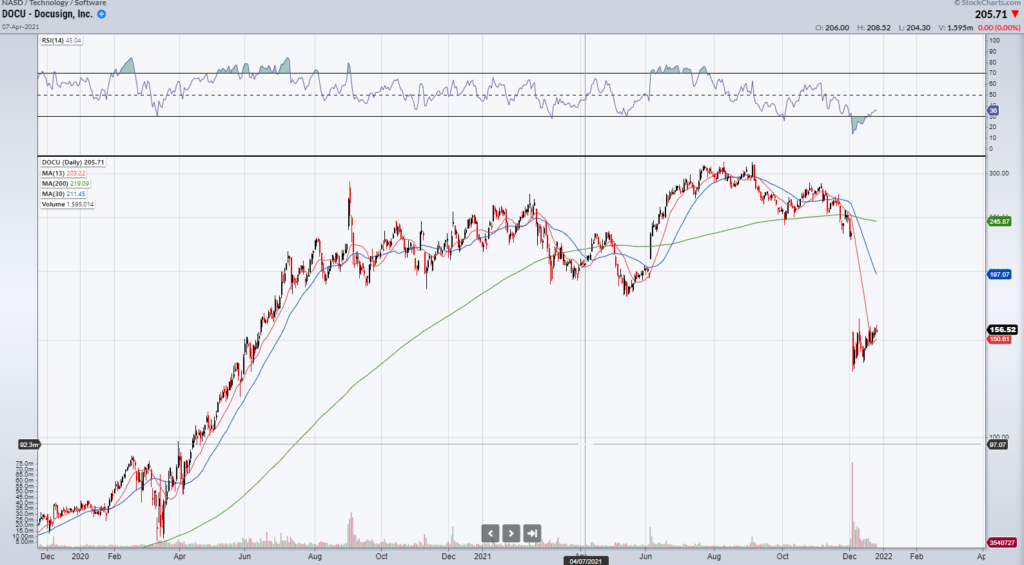Click the blue RSI value marker on axis
Screen dimensions: 1024x565
coord(993,108)
